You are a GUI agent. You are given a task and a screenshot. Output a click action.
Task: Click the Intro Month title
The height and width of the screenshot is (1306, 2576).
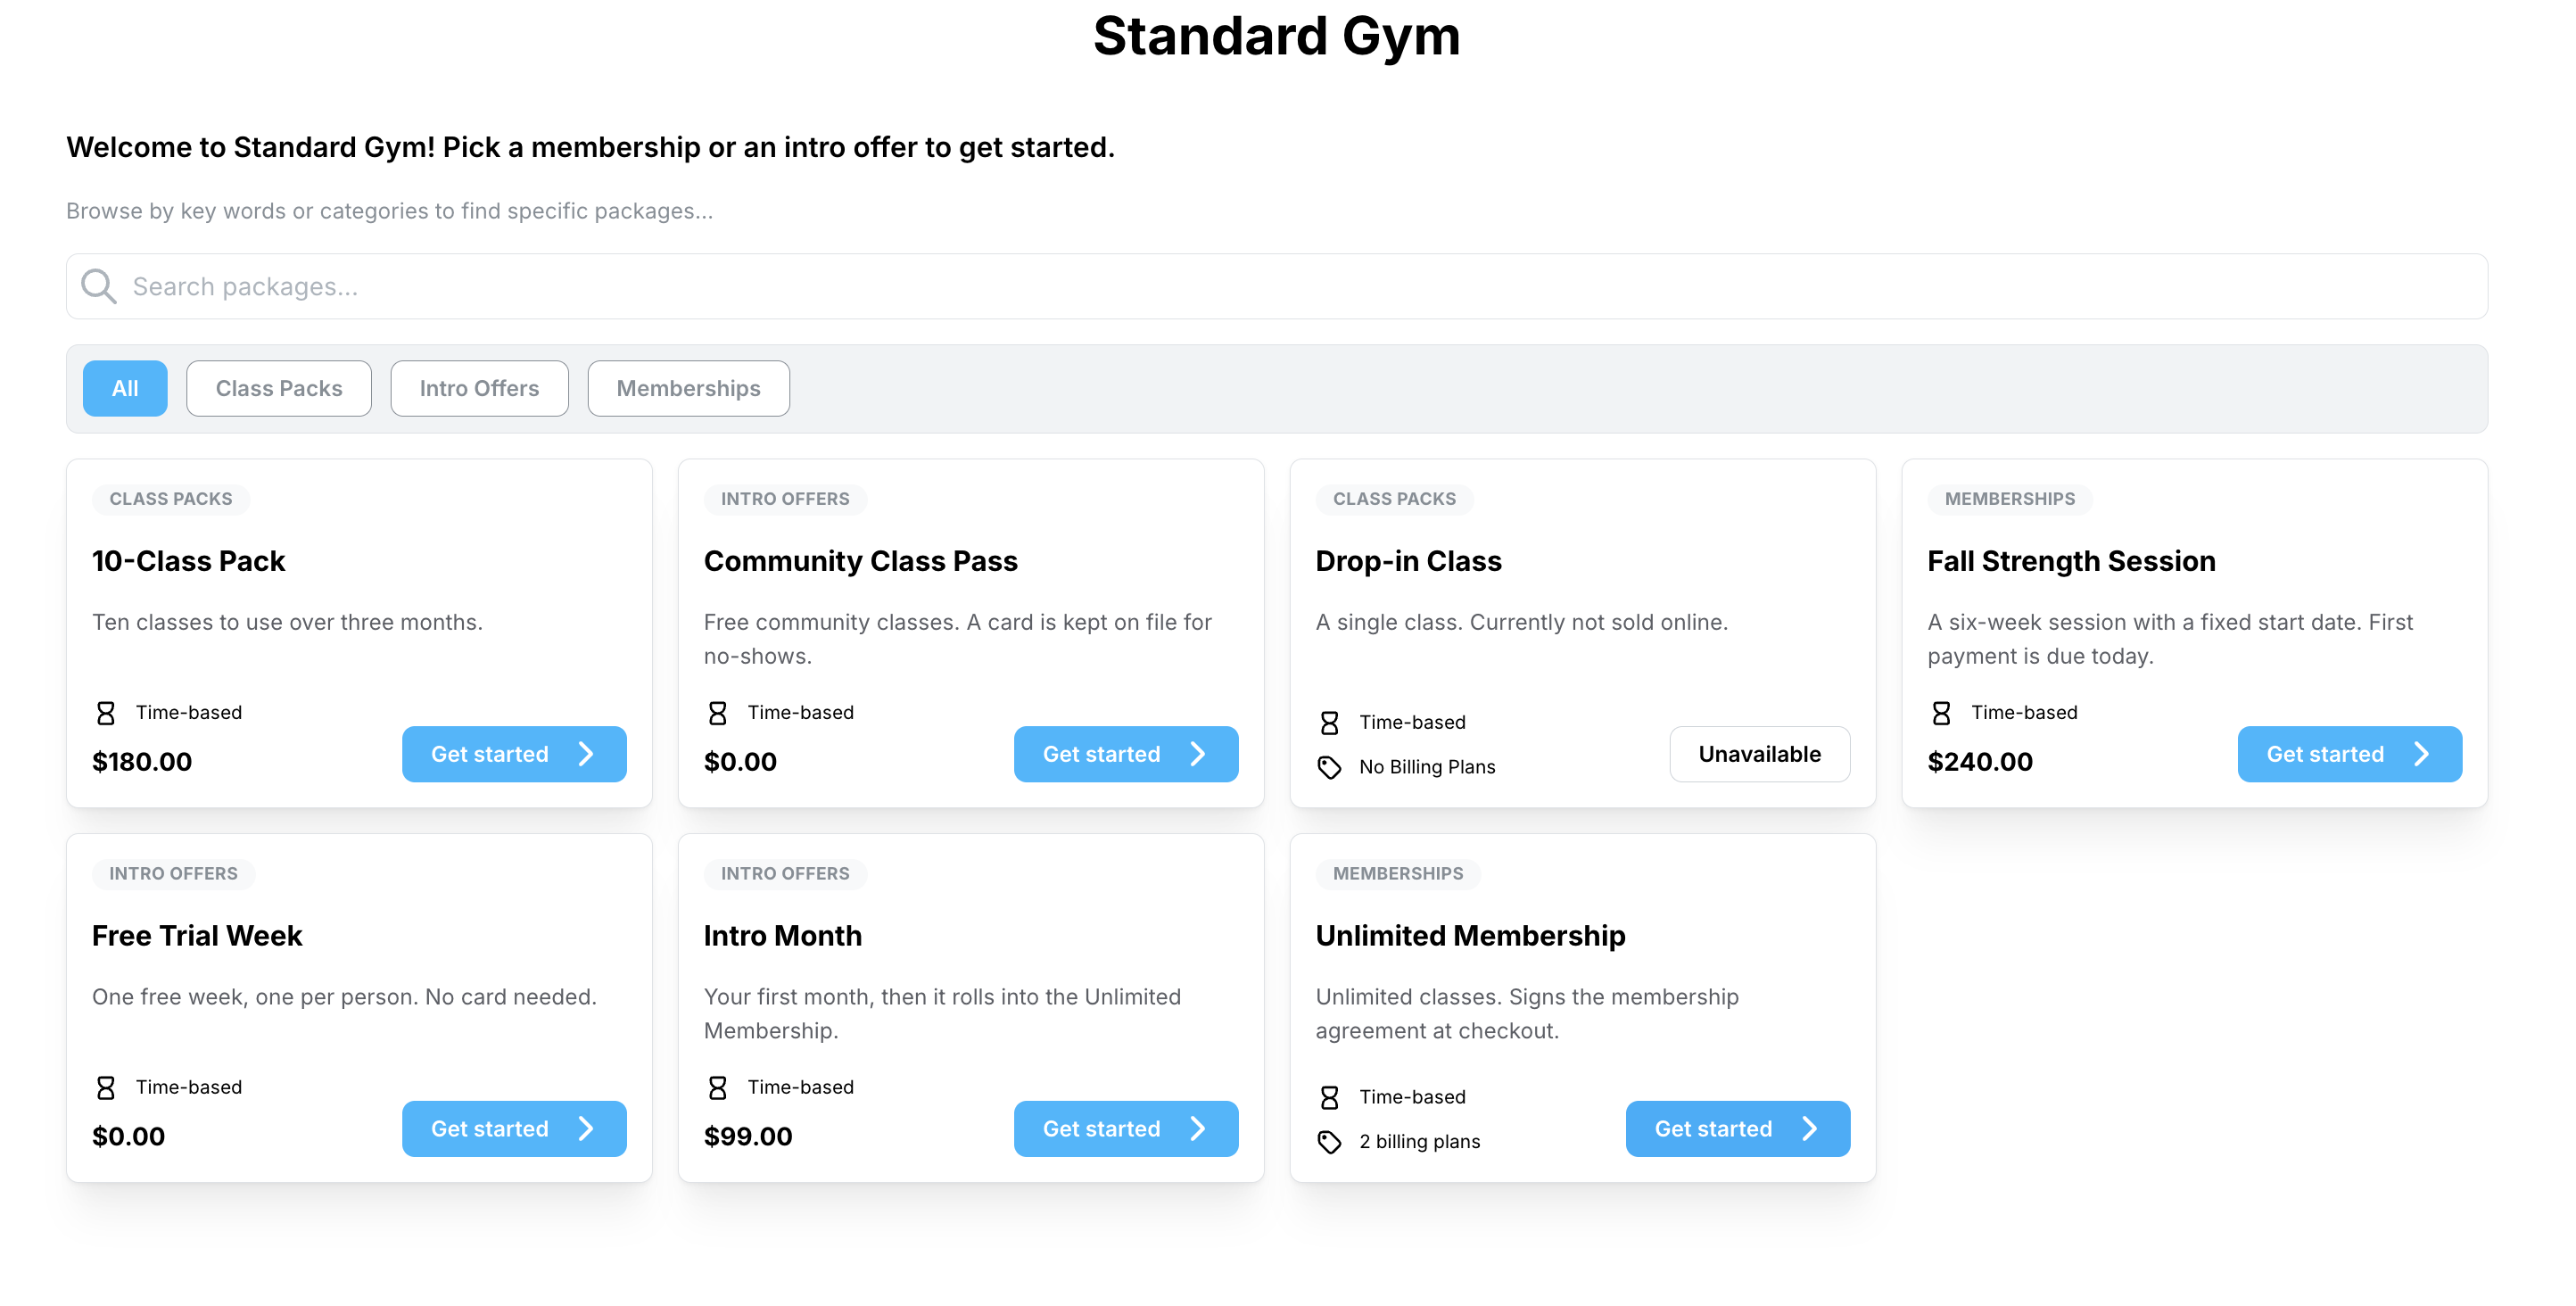point(782,937)
